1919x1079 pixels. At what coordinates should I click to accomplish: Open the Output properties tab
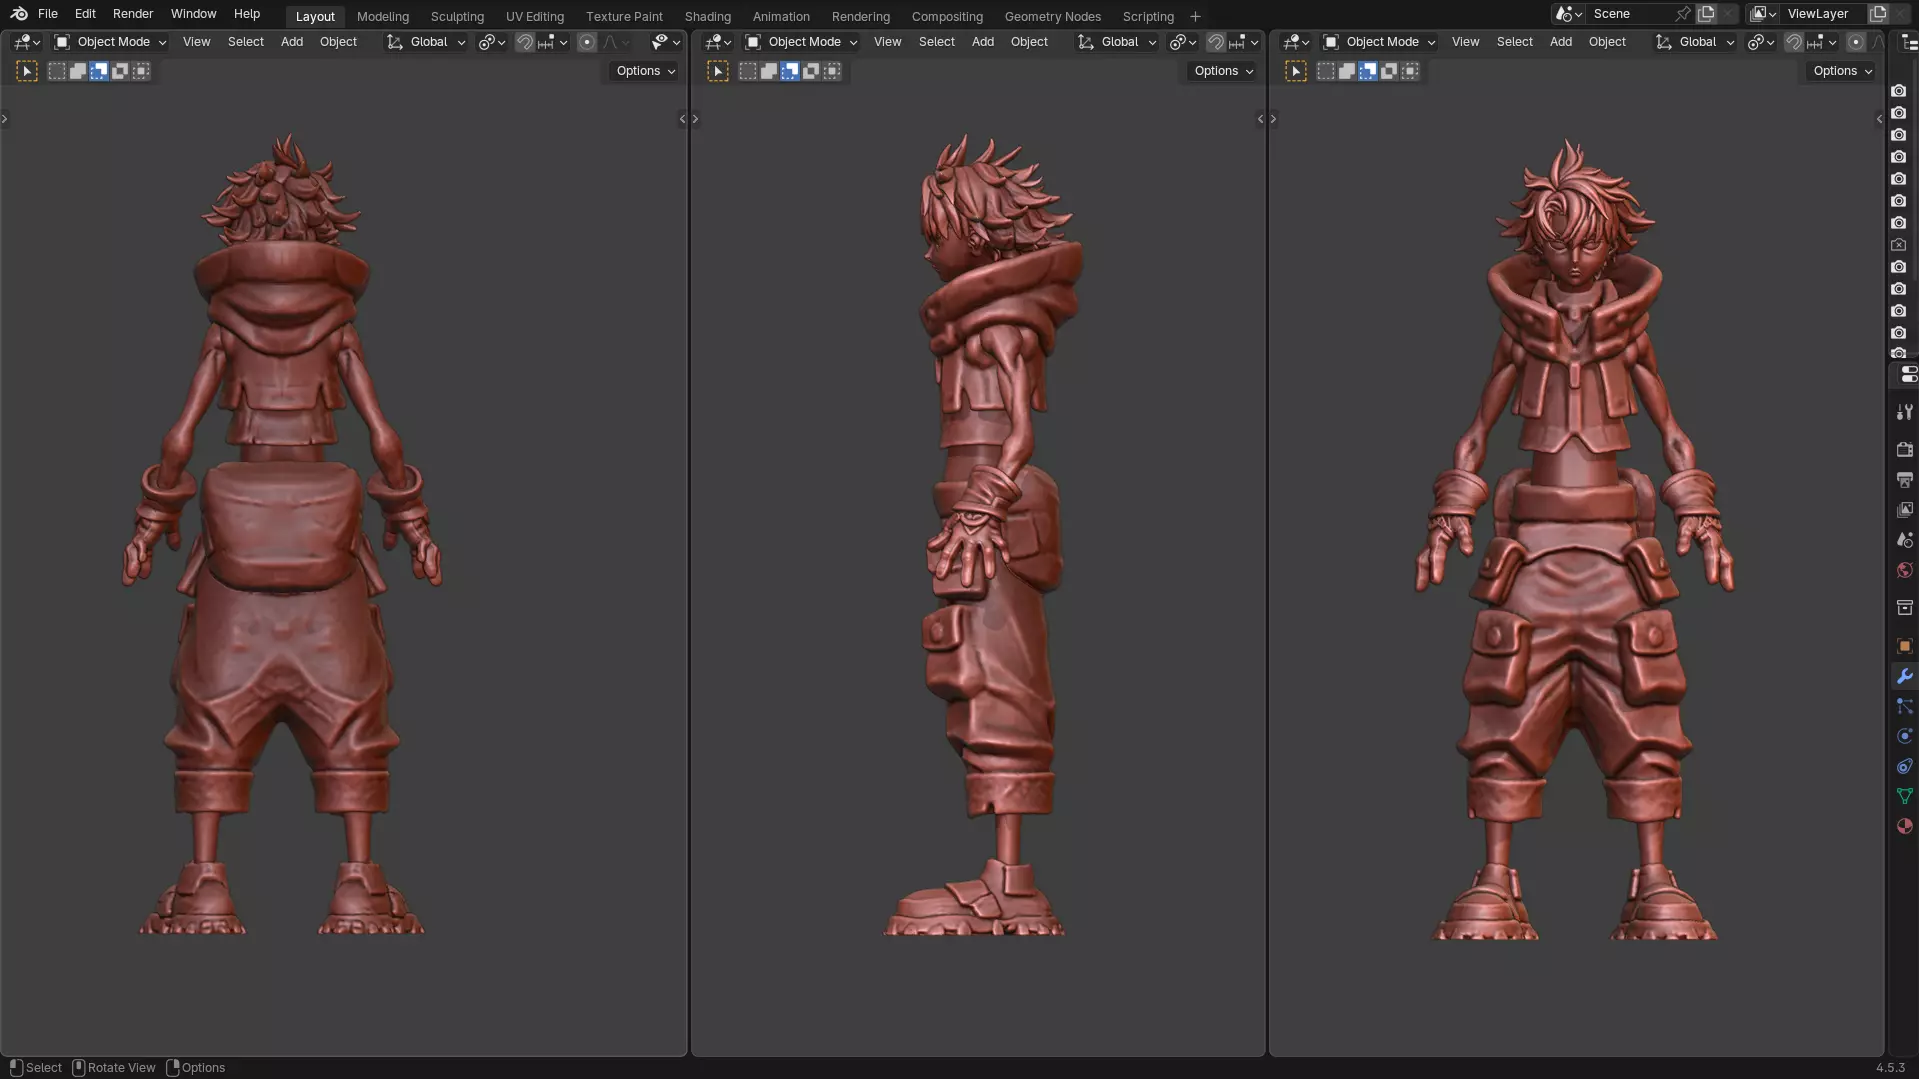(x=1904, y=480)
